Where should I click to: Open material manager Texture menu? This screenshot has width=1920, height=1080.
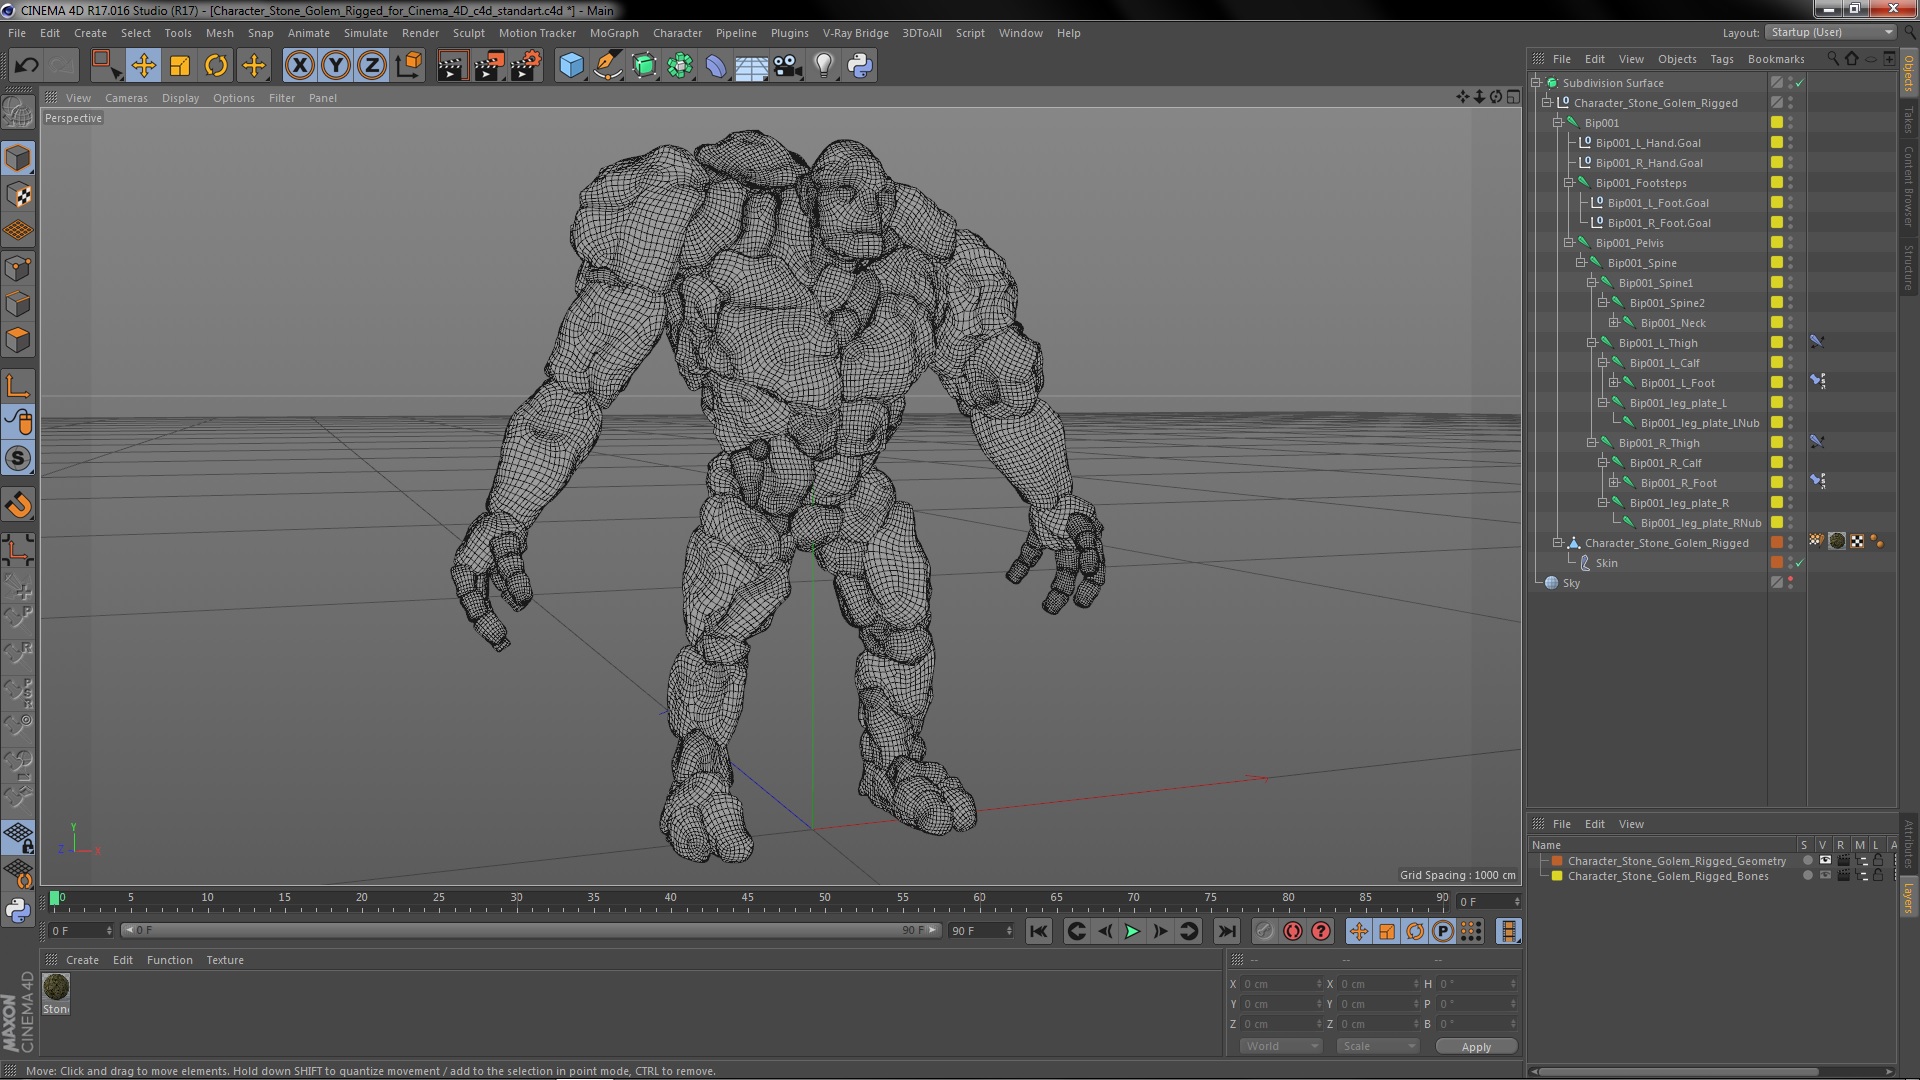225,960
